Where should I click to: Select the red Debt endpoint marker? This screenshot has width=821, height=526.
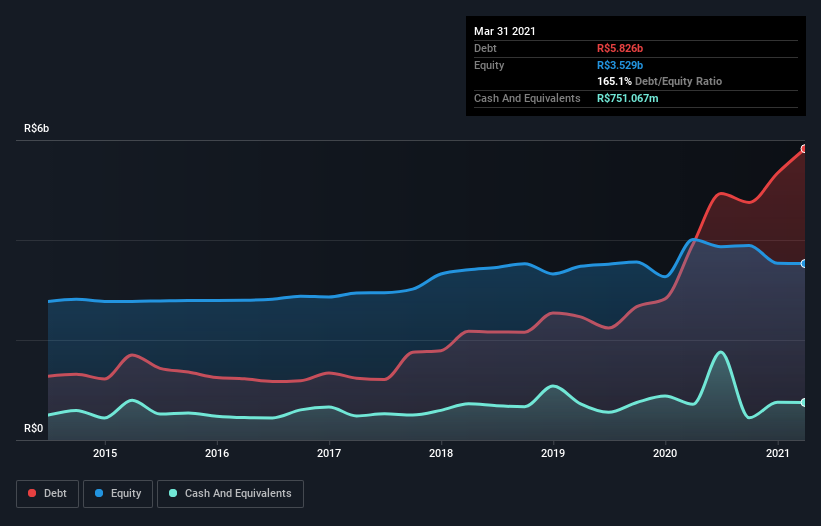pyautogui.click(x=804, y=149)
